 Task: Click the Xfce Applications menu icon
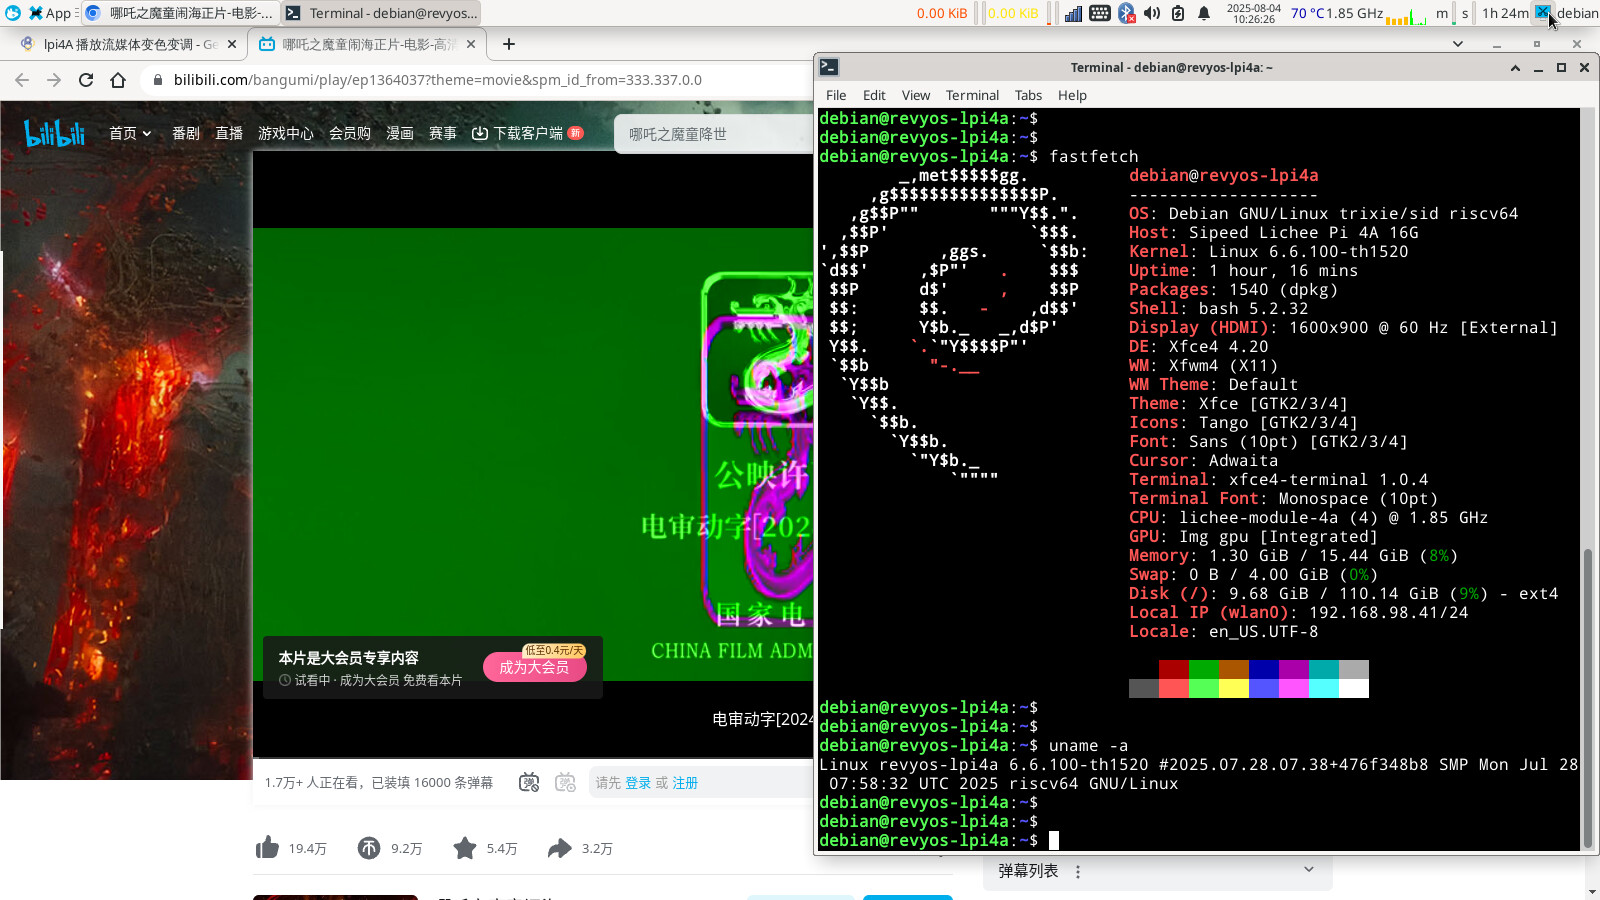click(36, 13)
